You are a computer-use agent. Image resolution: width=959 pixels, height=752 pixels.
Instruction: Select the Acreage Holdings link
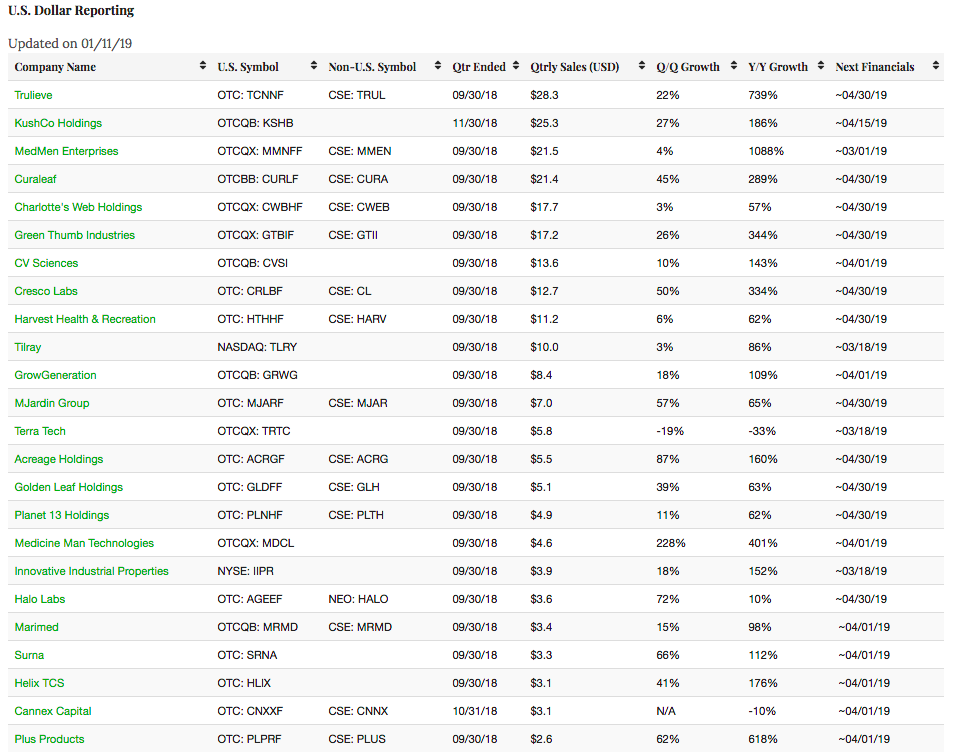(x=58, y=459)
